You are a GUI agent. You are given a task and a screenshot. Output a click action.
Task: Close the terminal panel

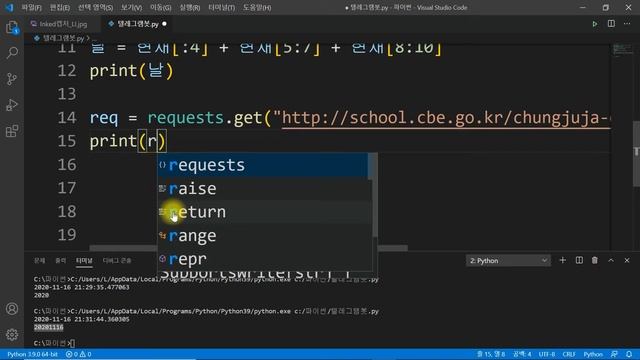pyautogui.click(x=627, y=260)
